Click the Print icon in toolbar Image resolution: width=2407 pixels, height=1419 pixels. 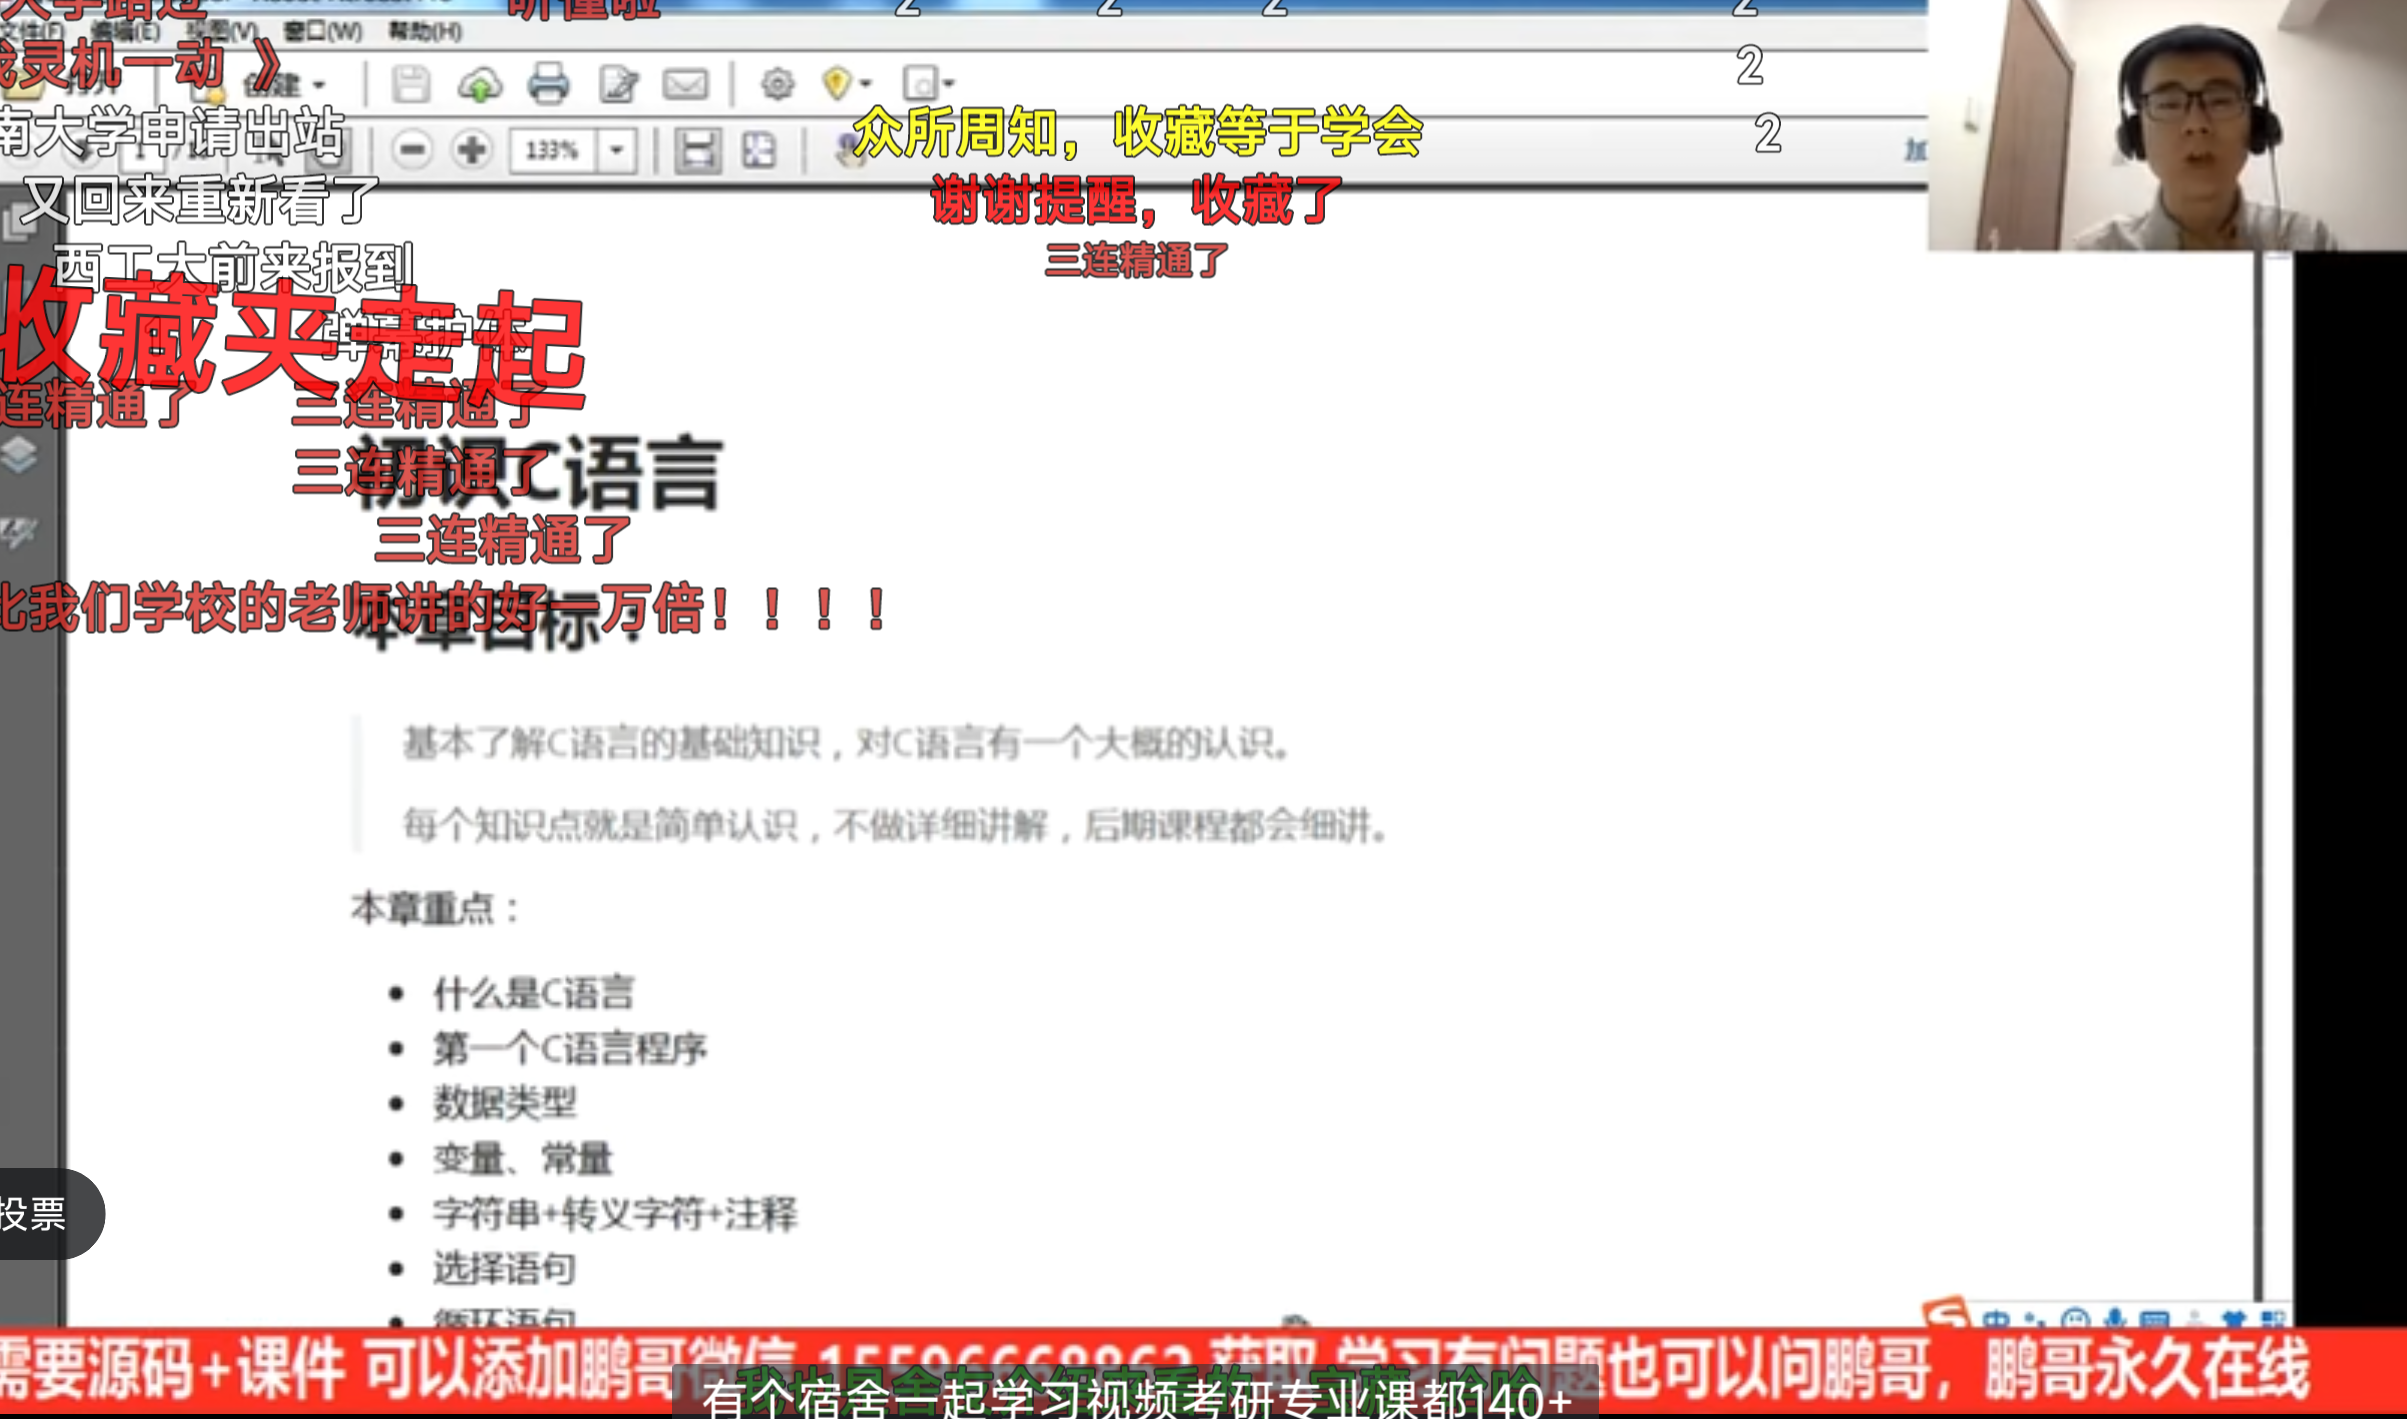pos(548,84)
